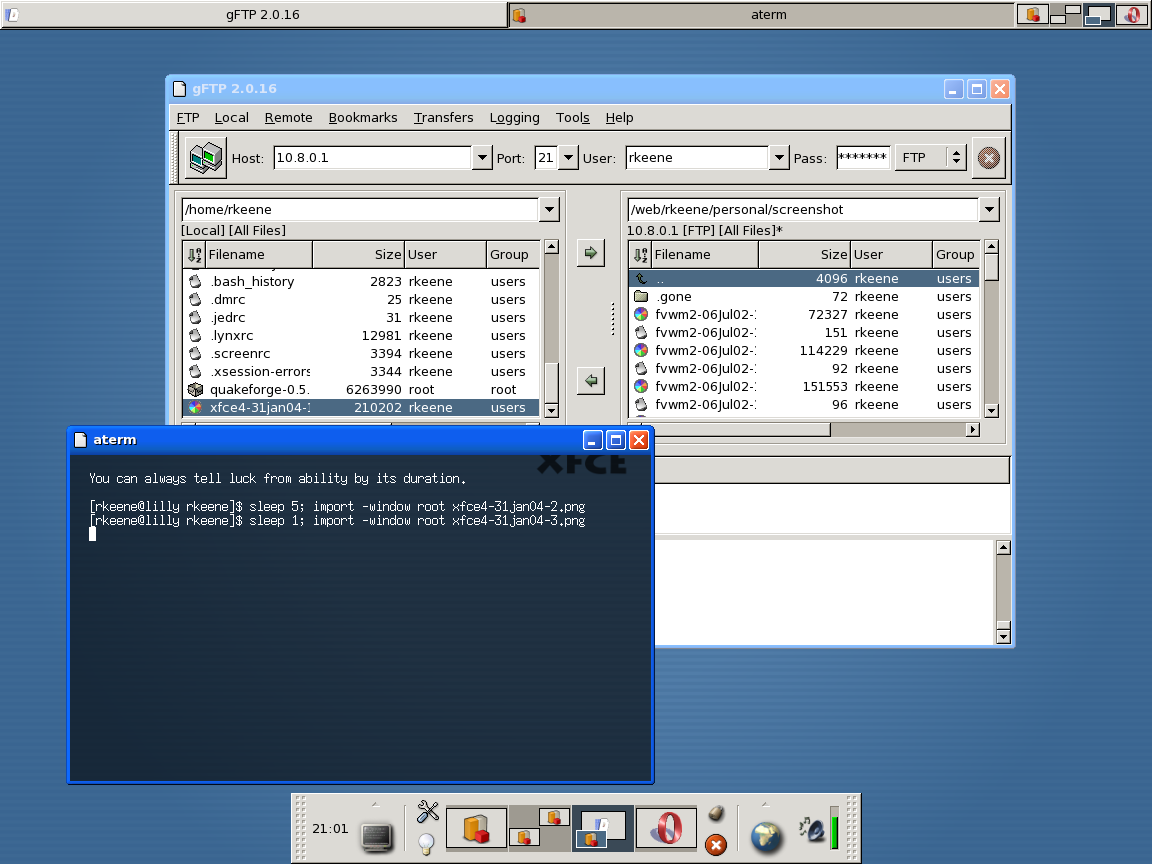Select the gFTP 2.0.16 taskbar entry
1152x864 pixels.
point(254,15)
